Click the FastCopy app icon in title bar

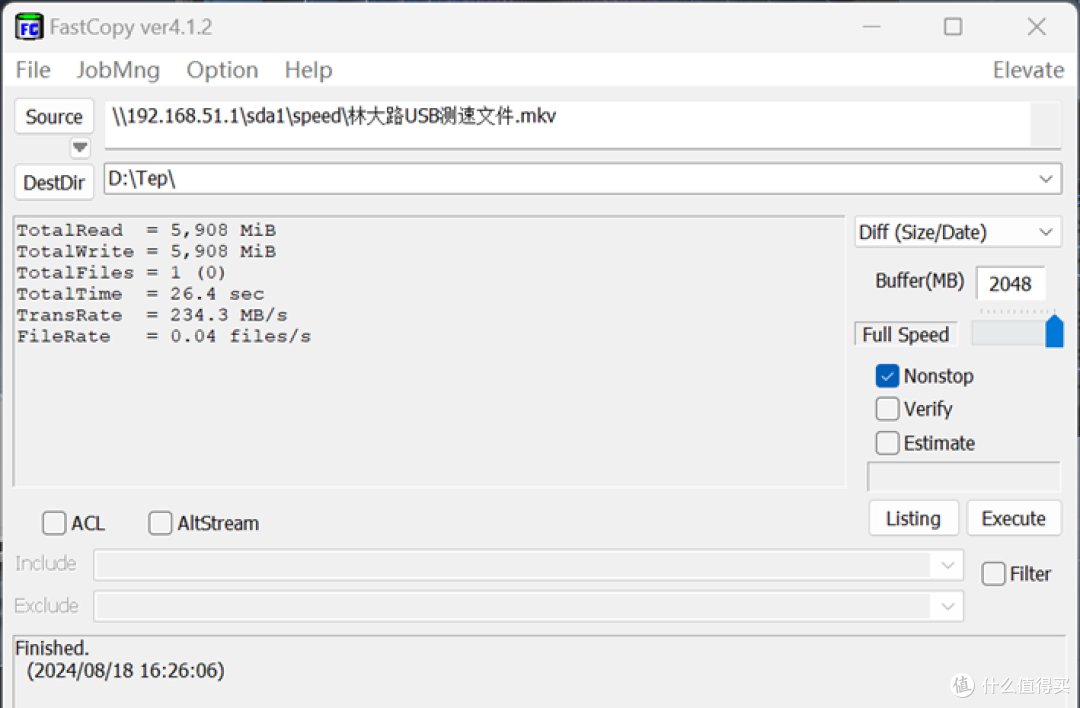coord(29,27)
